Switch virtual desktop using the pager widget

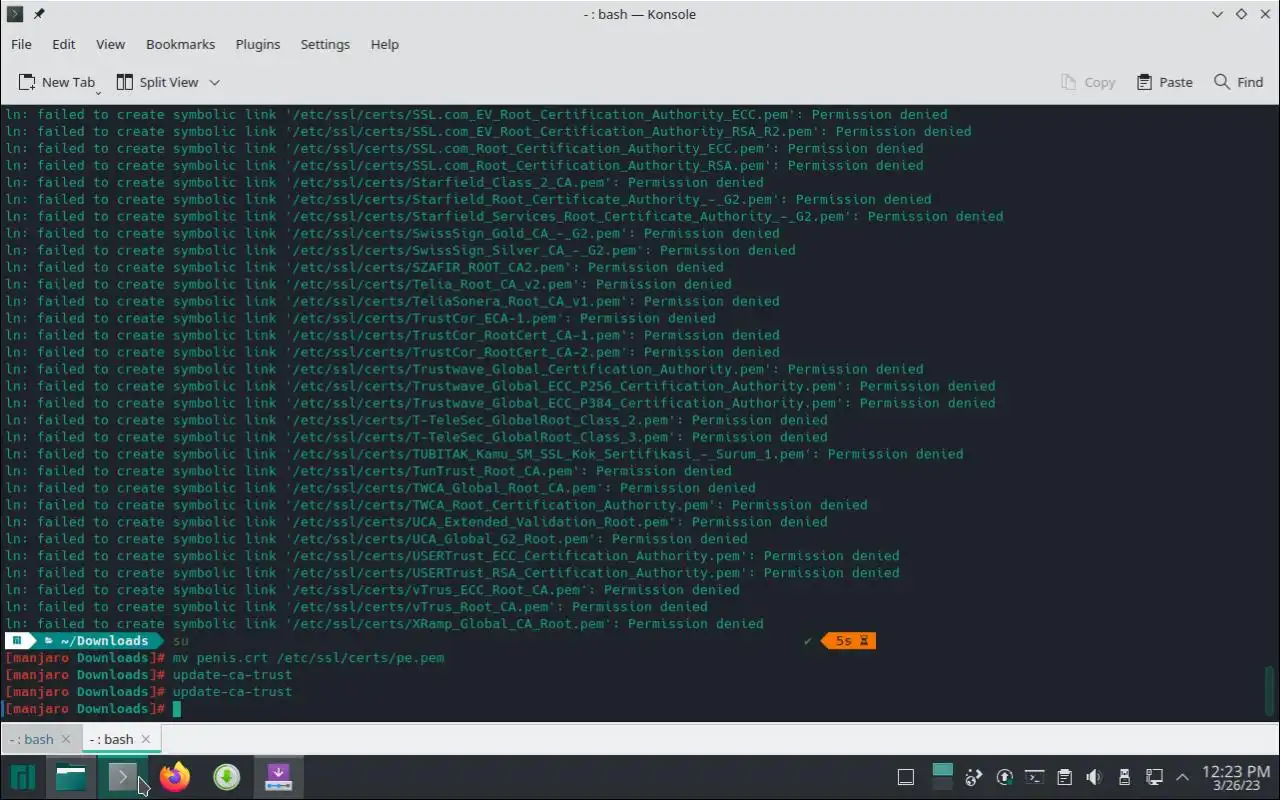click(943, 777)
